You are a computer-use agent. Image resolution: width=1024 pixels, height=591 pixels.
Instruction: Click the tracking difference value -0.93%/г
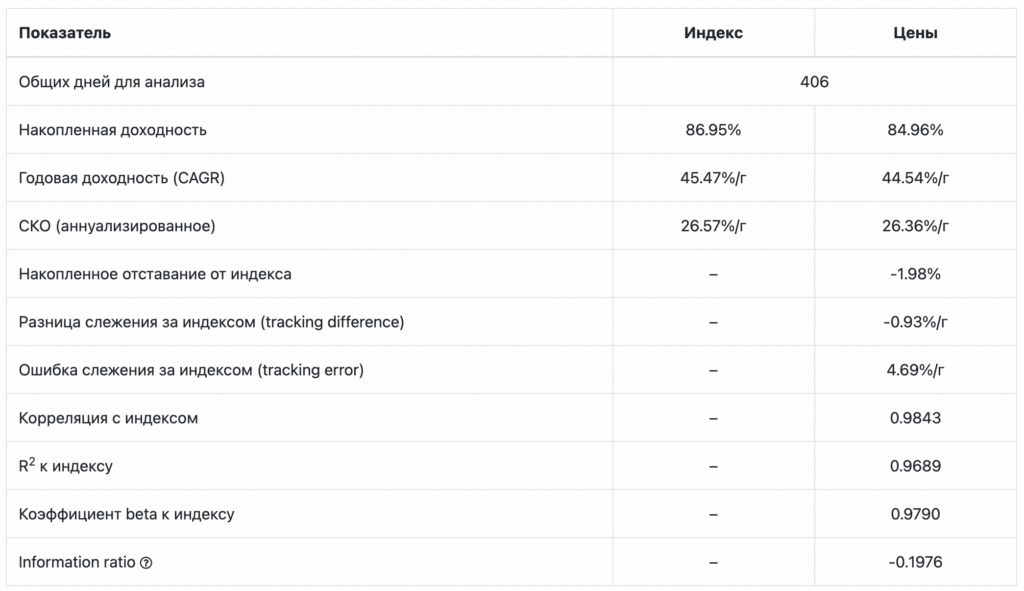point(915,322)
